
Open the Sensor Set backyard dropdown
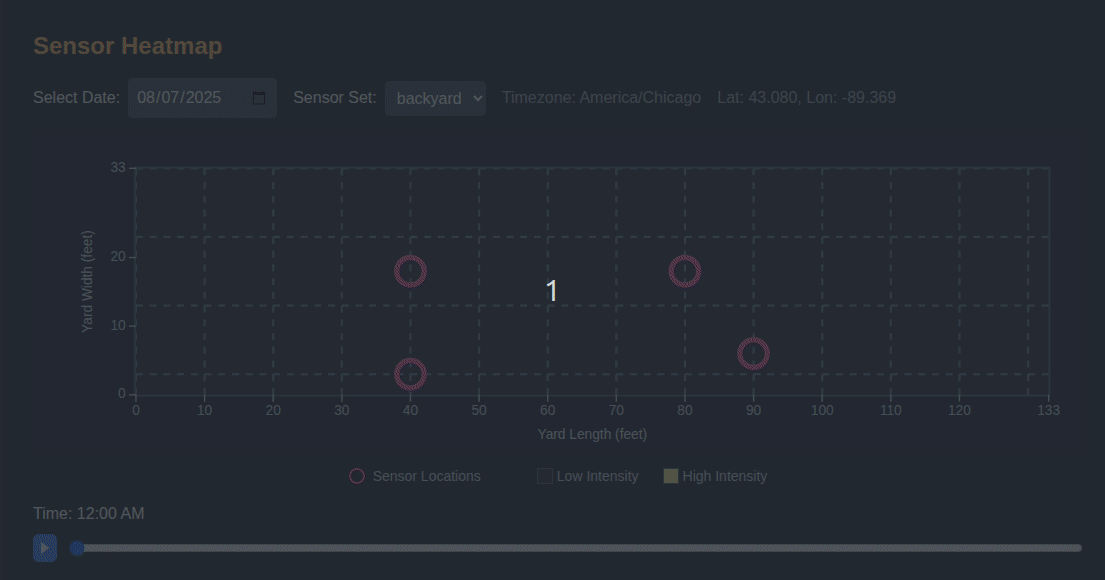(435, 98)
